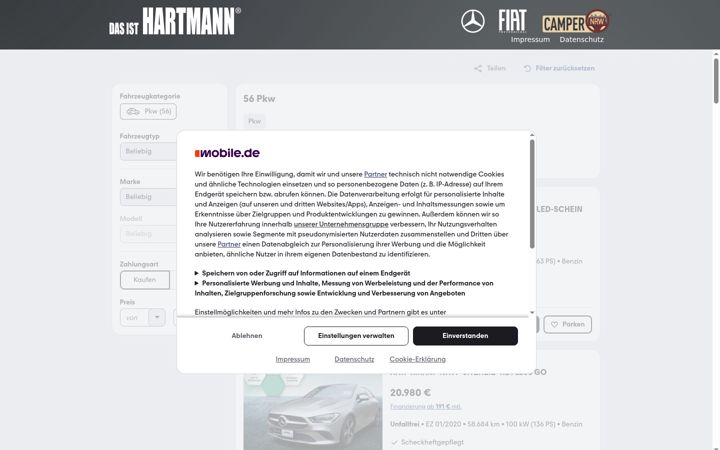Open the Cookie-Erklärung link
This screenshot has width=720, height=450.
pyautogui.click(x=417, y=360)
